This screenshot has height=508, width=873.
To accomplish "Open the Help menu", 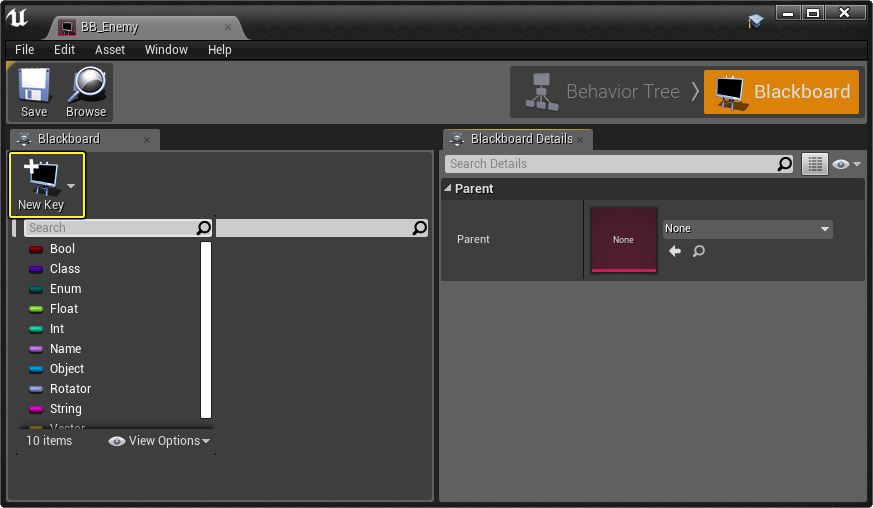I will point(219,50).
